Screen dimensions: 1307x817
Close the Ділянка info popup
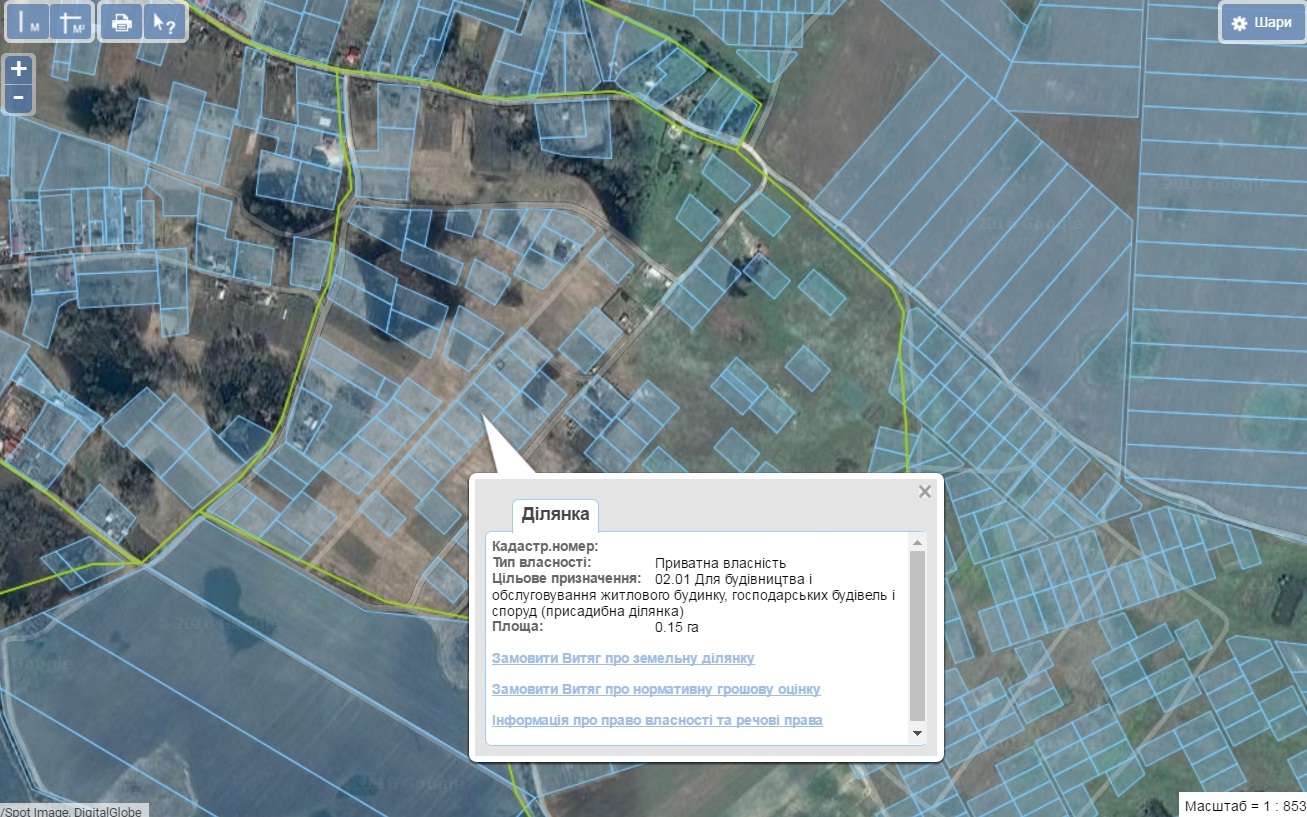point(925,491)
